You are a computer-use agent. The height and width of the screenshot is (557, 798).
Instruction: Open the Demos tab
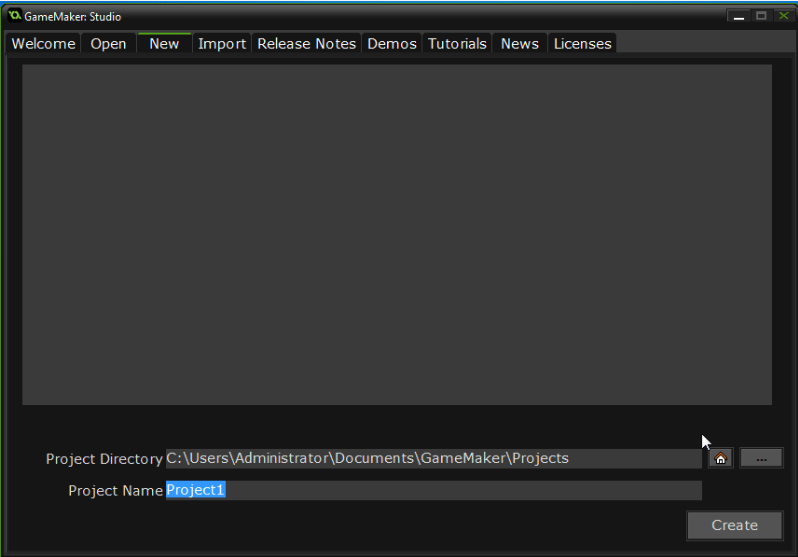tap(392, 44)
